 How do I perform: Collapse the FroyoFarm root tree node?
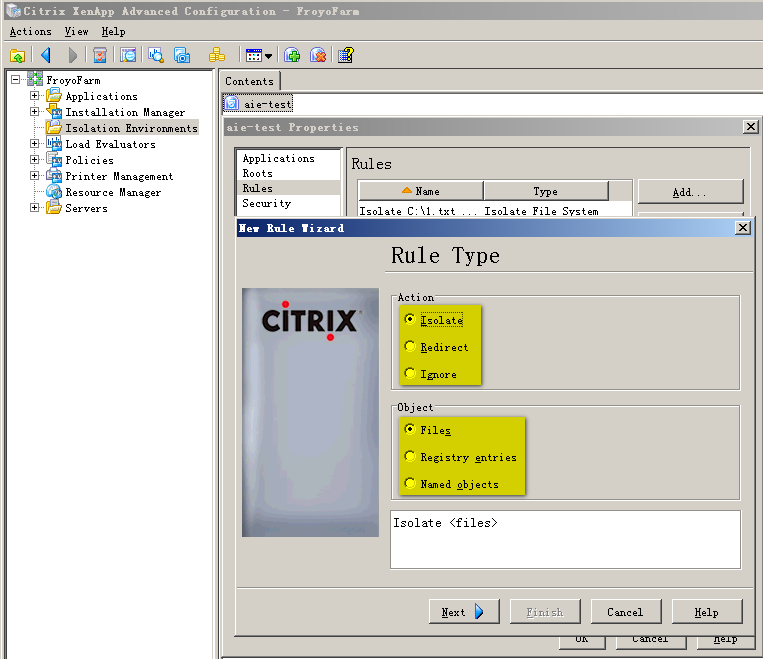pyautogui.click(x=16, y=79)
